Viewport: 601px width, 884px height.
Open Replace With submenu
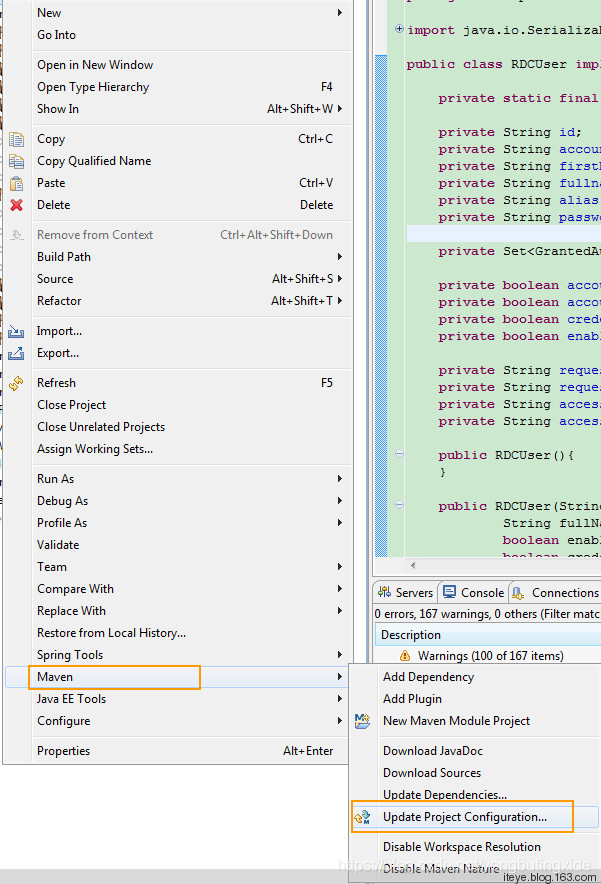178,611
